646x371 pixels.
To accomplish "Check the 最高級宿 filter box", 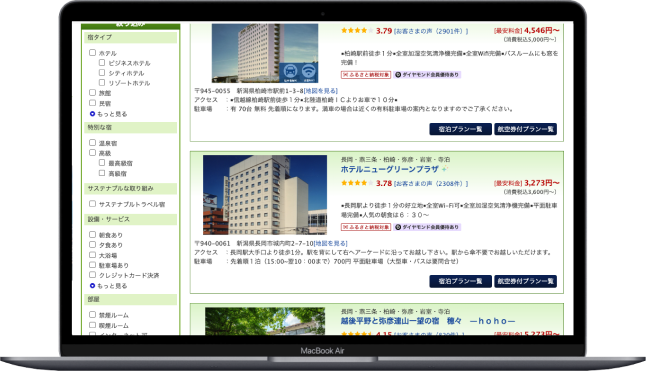I will pos(102,163).
